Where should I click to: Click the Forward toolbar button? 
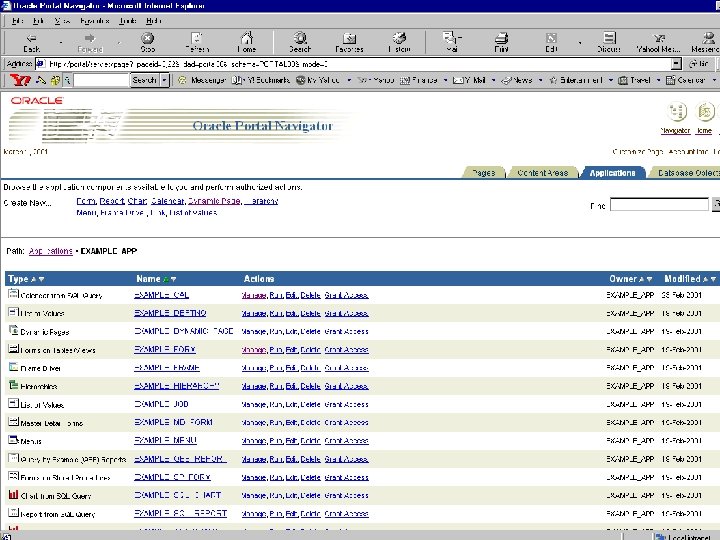pyautogui.click(x=90, y=42)
